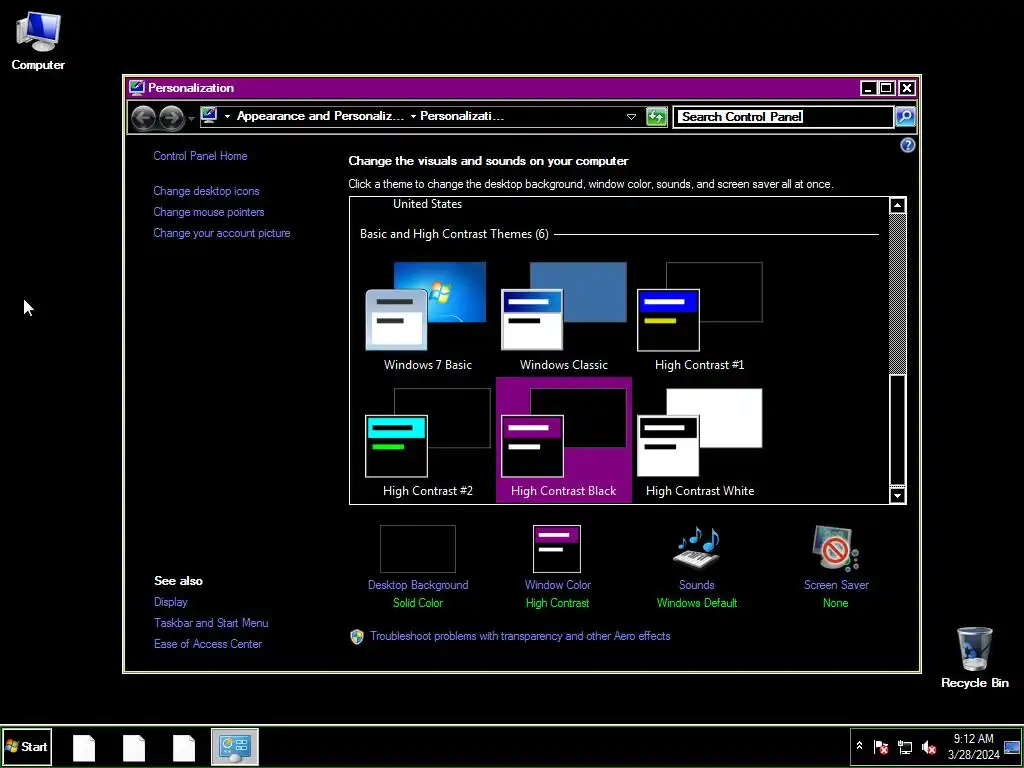Click the Screen Saver text link
Viewport: 1024px width, 768px height.
coord(836,584)
